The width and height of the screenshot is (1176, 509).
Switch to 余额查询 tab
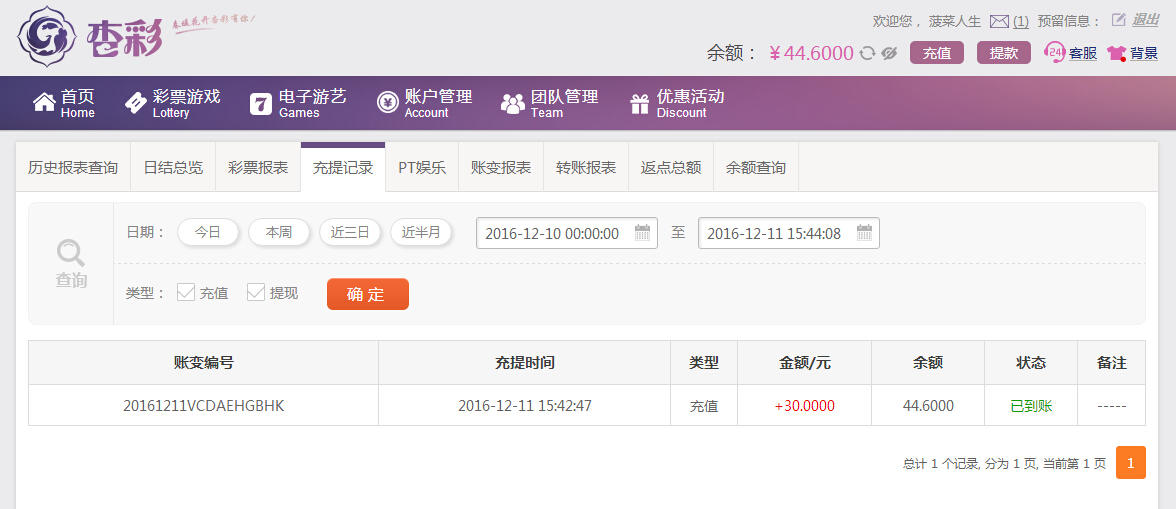[x=755, y=167]
